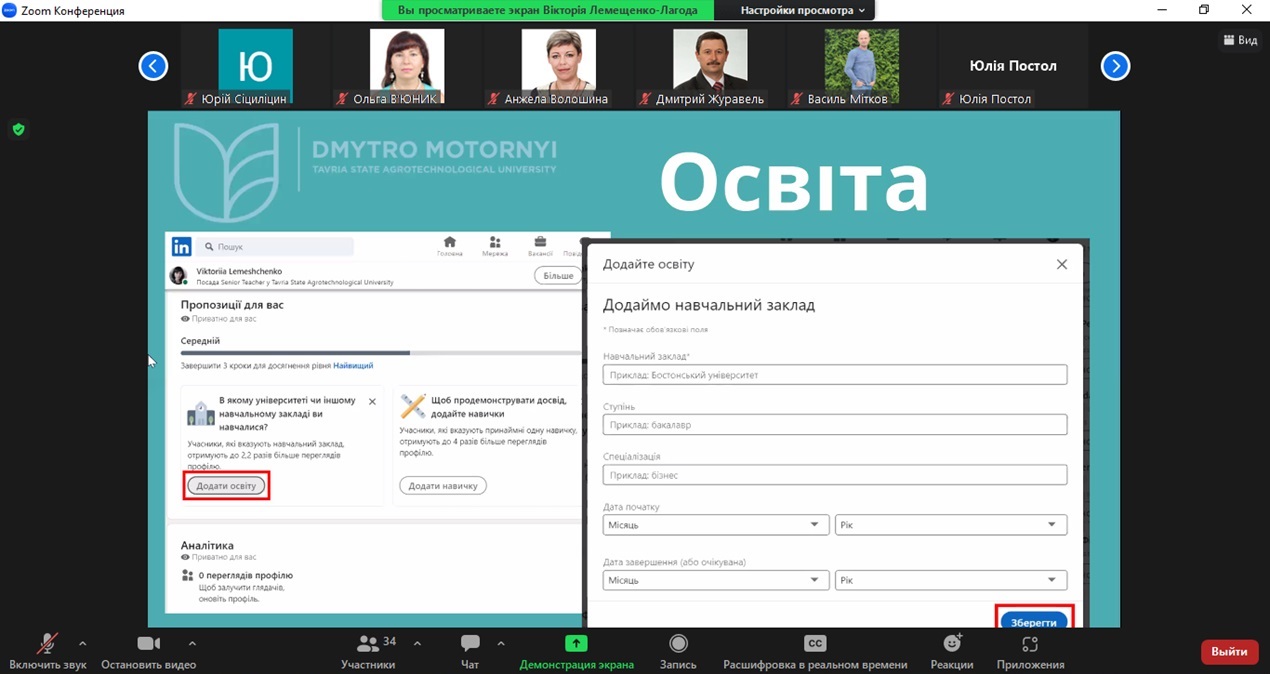Click the Zoom app icon in title bar
The image size is (1270, 674).
click(11, 10)
